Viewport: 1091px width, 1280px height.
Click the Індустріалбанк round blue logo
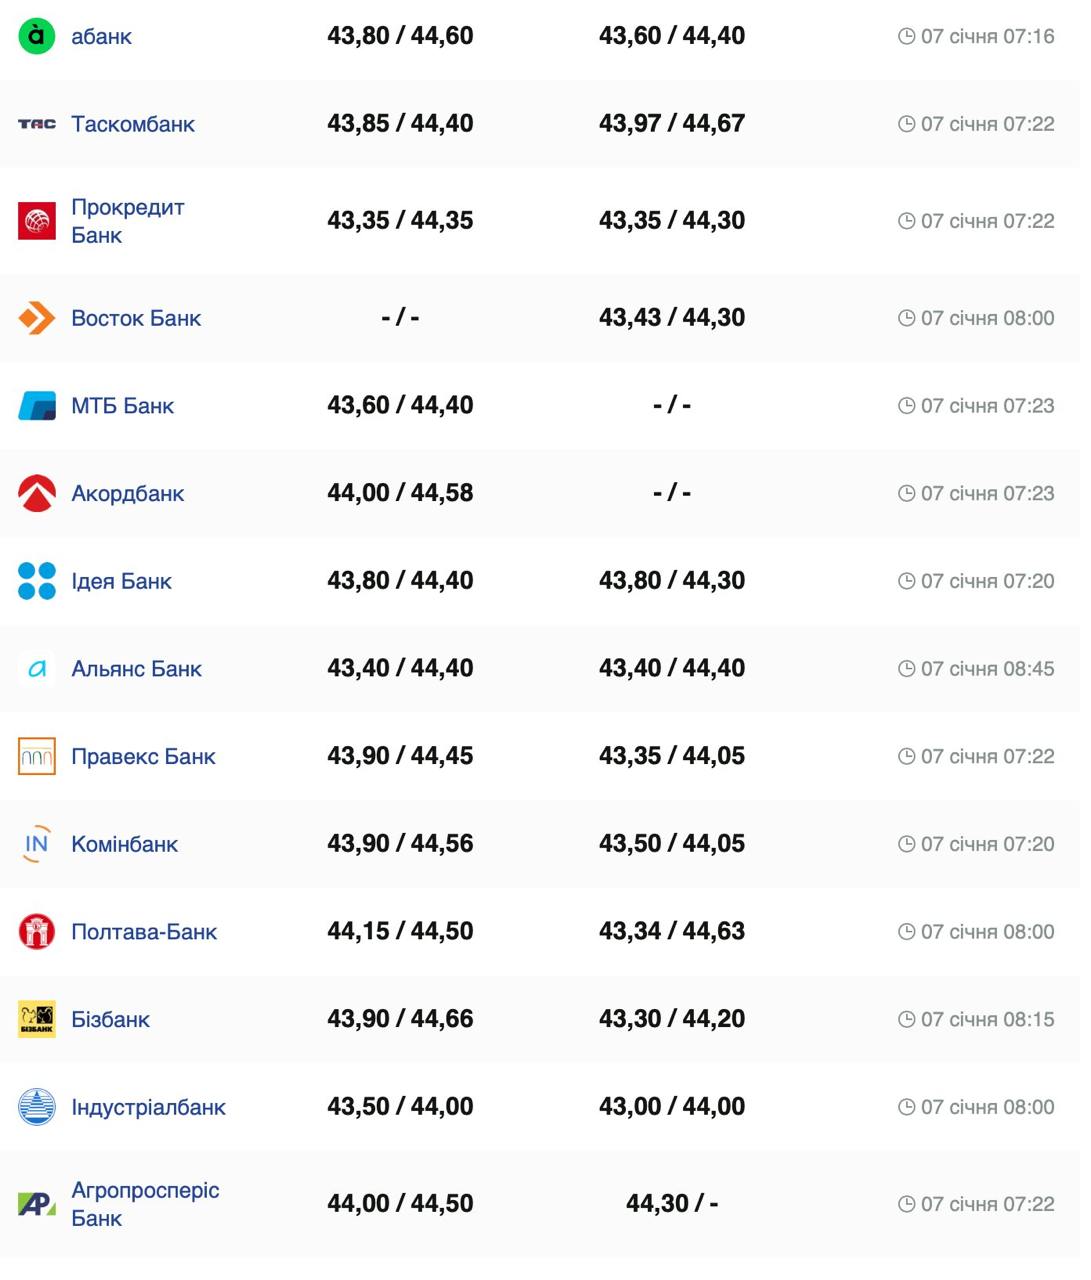click(x=37, y=1107)
